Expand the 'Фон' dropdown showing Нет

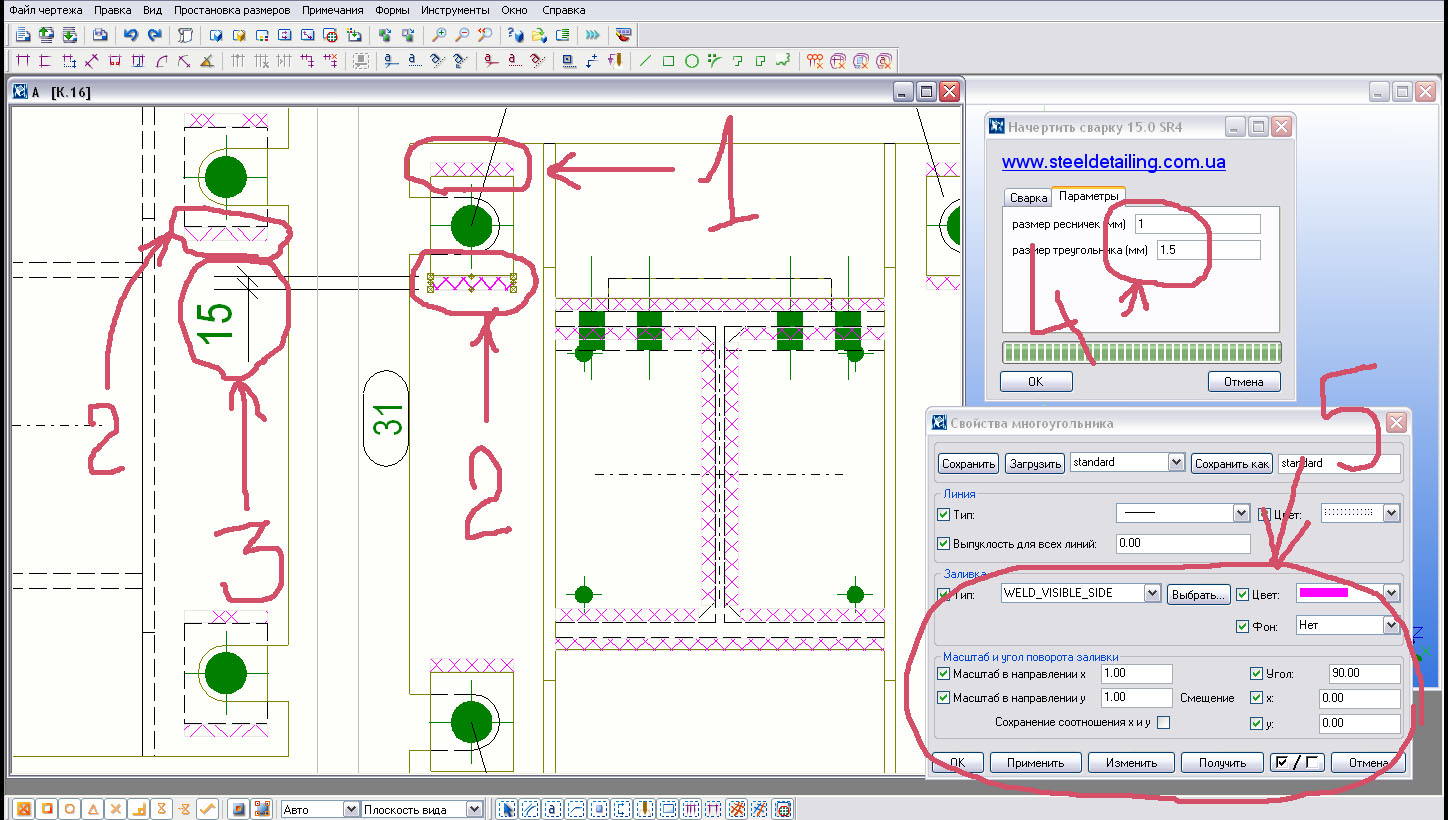[1390, 625]
